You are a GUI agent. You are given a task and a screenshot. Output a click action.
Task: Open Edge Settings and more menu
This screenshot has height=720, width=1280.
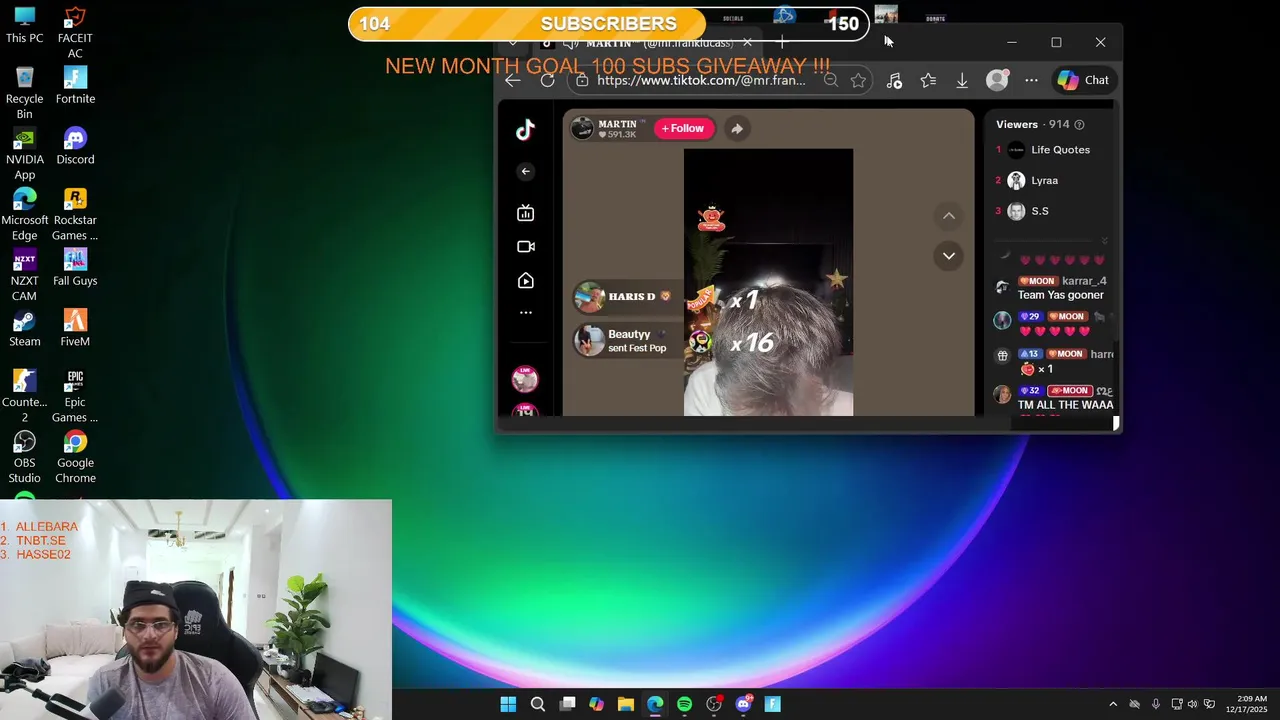pos(1031,80)
